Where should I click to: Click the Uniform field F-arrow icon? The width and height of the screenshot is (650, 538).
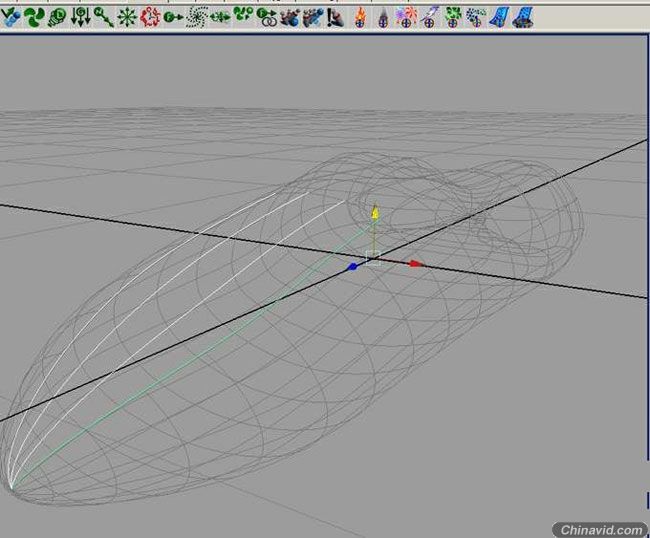point(173,17)
